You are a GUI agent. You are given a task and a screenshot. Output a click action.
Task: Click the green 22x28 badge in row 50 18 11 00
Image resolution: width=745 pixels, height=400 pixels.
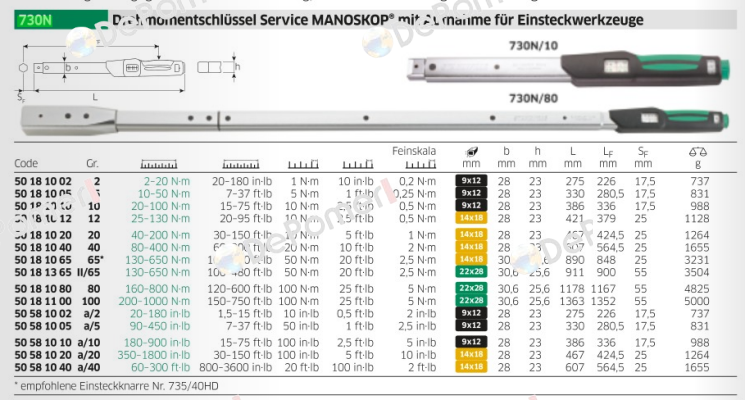[471, 301]
